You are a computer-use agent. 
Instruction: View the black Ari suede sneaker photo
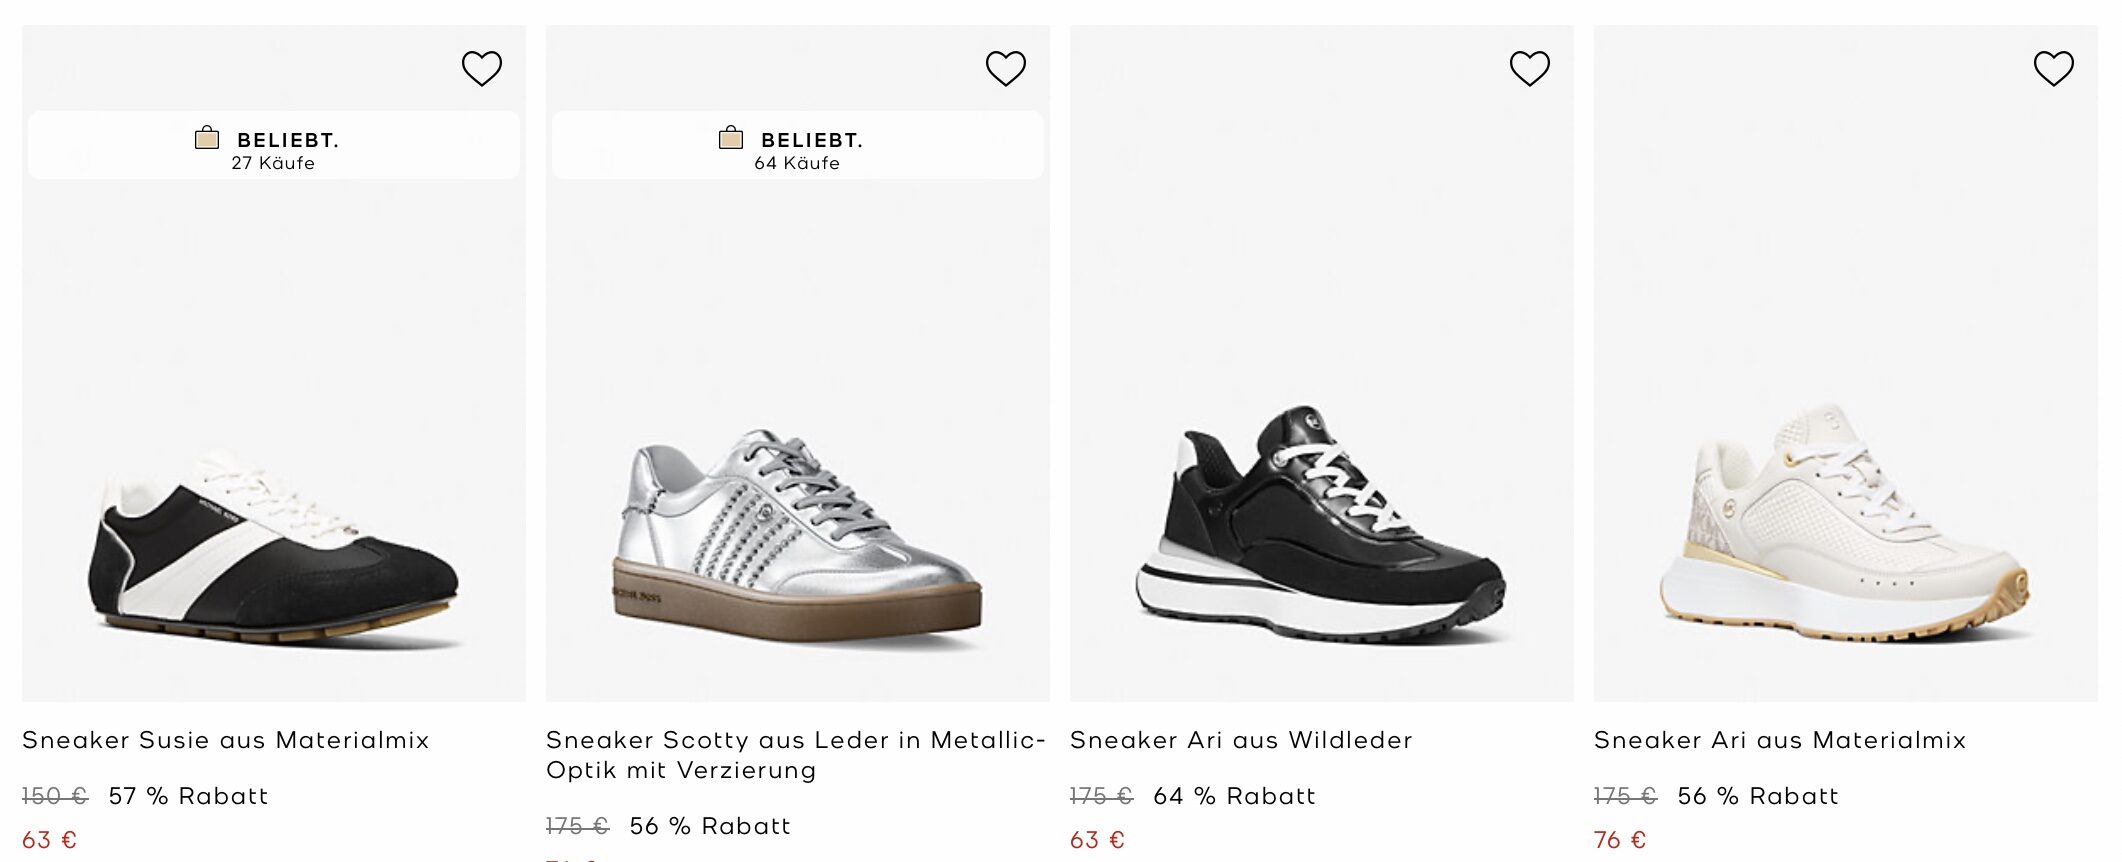(x=1321, y=525)
